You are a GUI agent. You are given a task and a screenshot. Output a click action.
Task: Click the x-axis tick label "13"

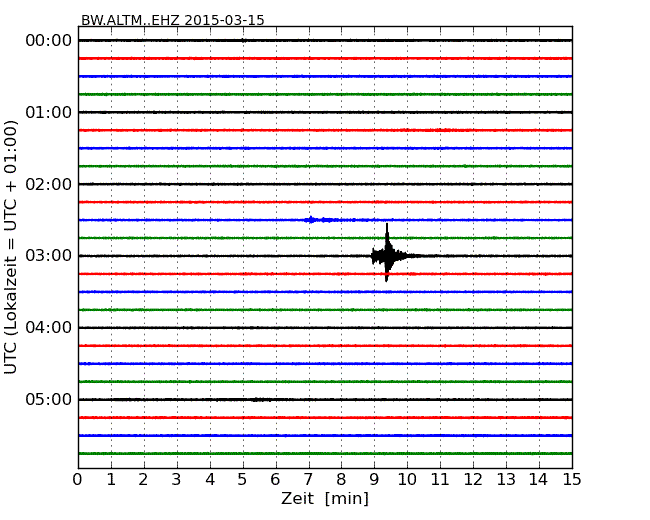506,480
